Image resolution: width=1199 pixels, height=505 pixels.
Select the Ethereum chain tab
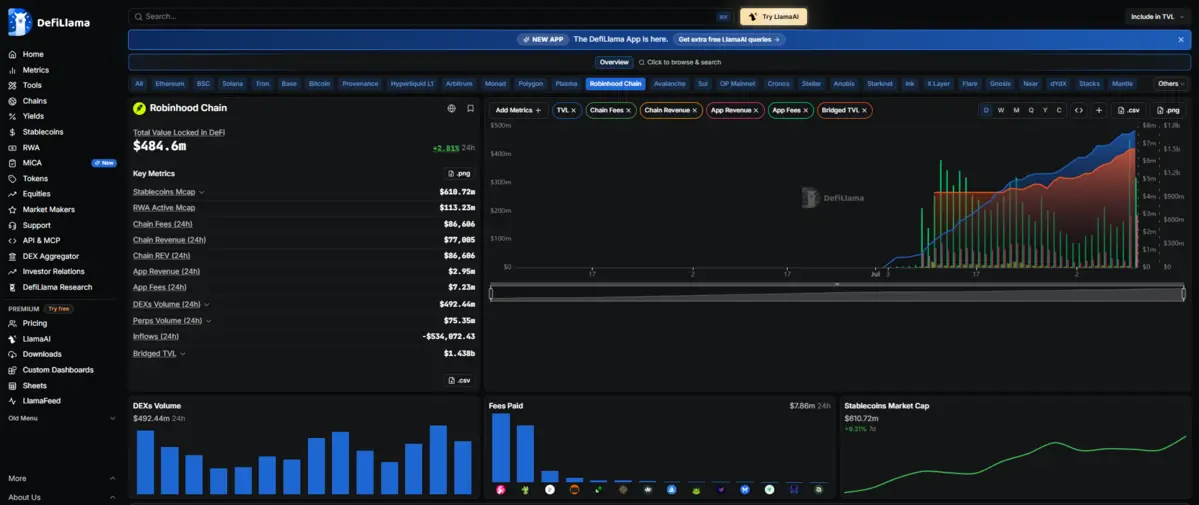tap(170, 84)
